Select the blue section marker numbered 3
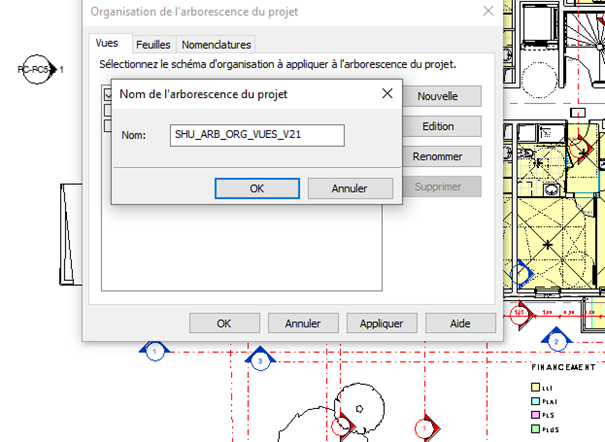 260,360
